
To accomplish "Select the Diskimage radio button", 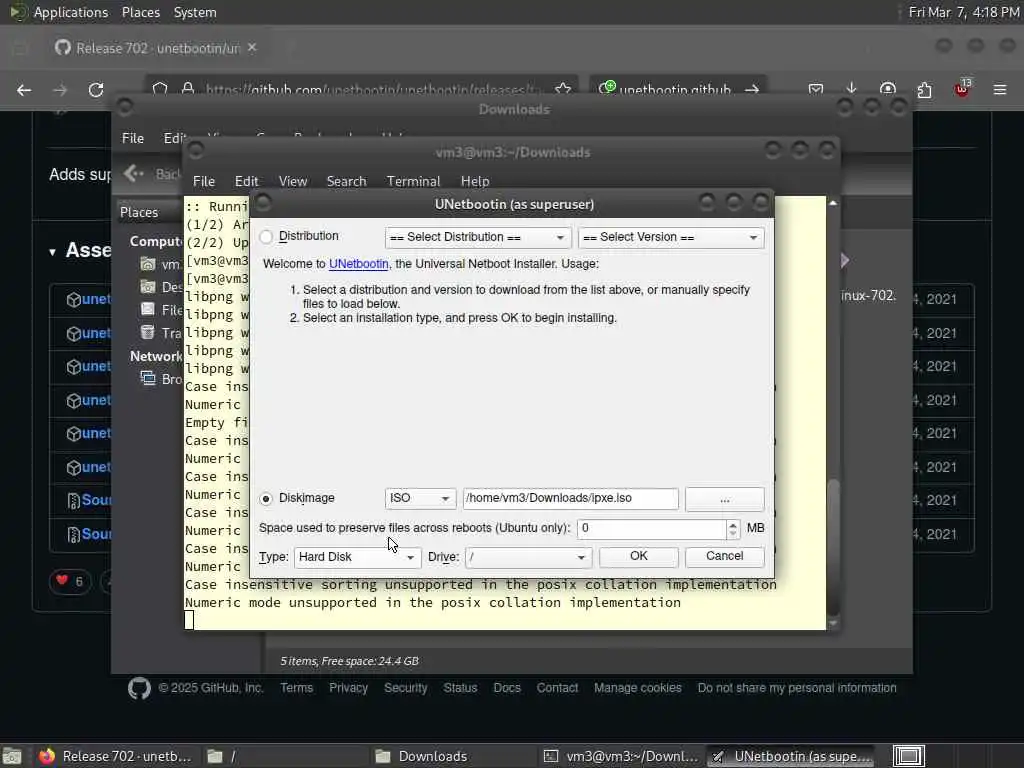I will click(x=266, y=498).
